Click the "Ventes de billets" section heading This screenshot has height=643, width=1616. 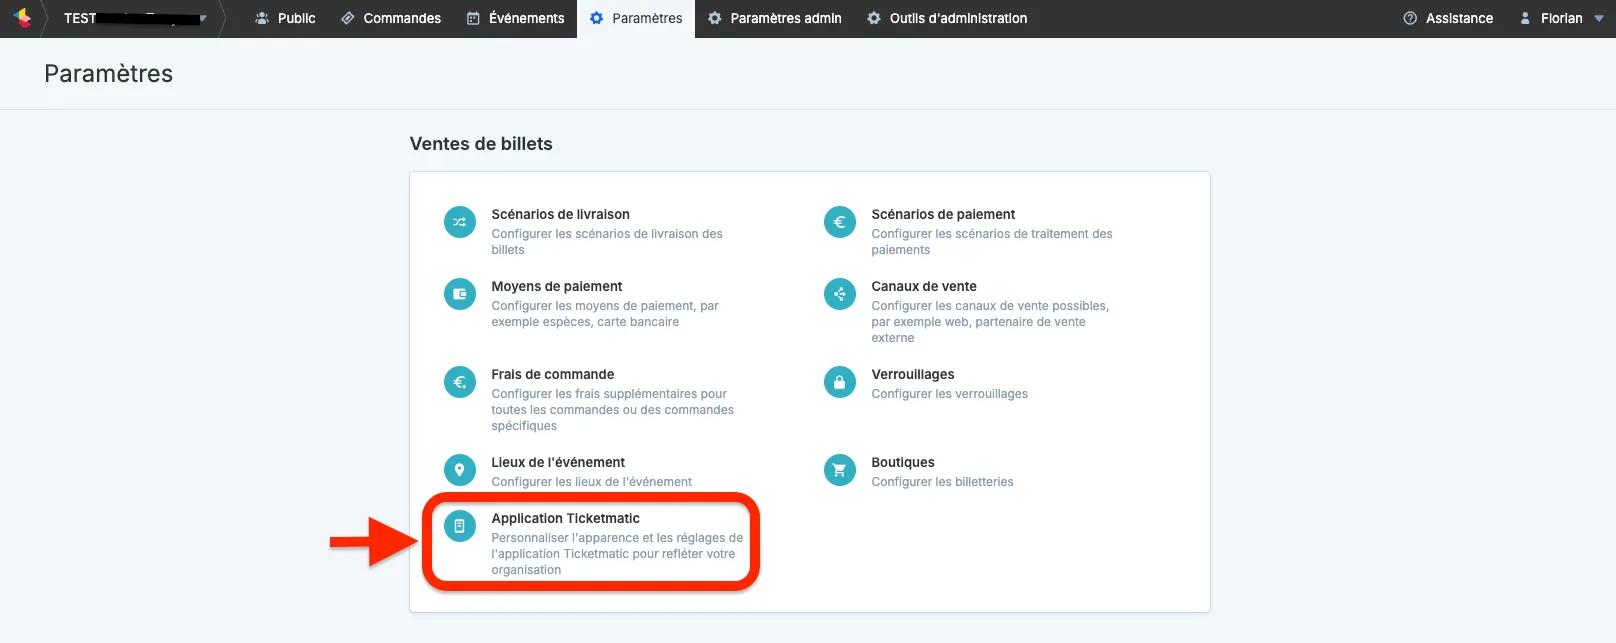tap(481, 144)
